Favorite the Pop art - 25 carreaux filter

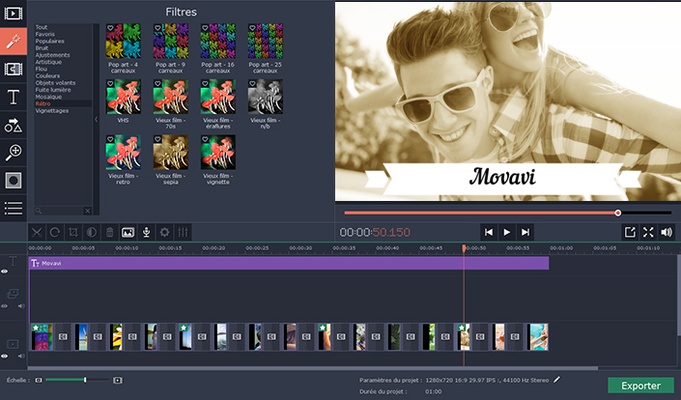tap(252, 28)
